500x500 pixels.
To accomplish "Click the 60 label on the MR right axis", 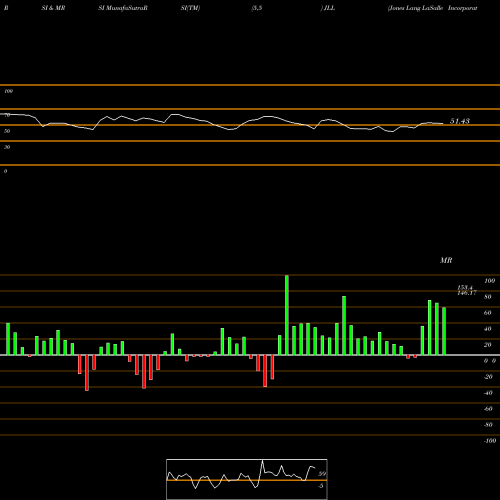I will pos(488,313).
